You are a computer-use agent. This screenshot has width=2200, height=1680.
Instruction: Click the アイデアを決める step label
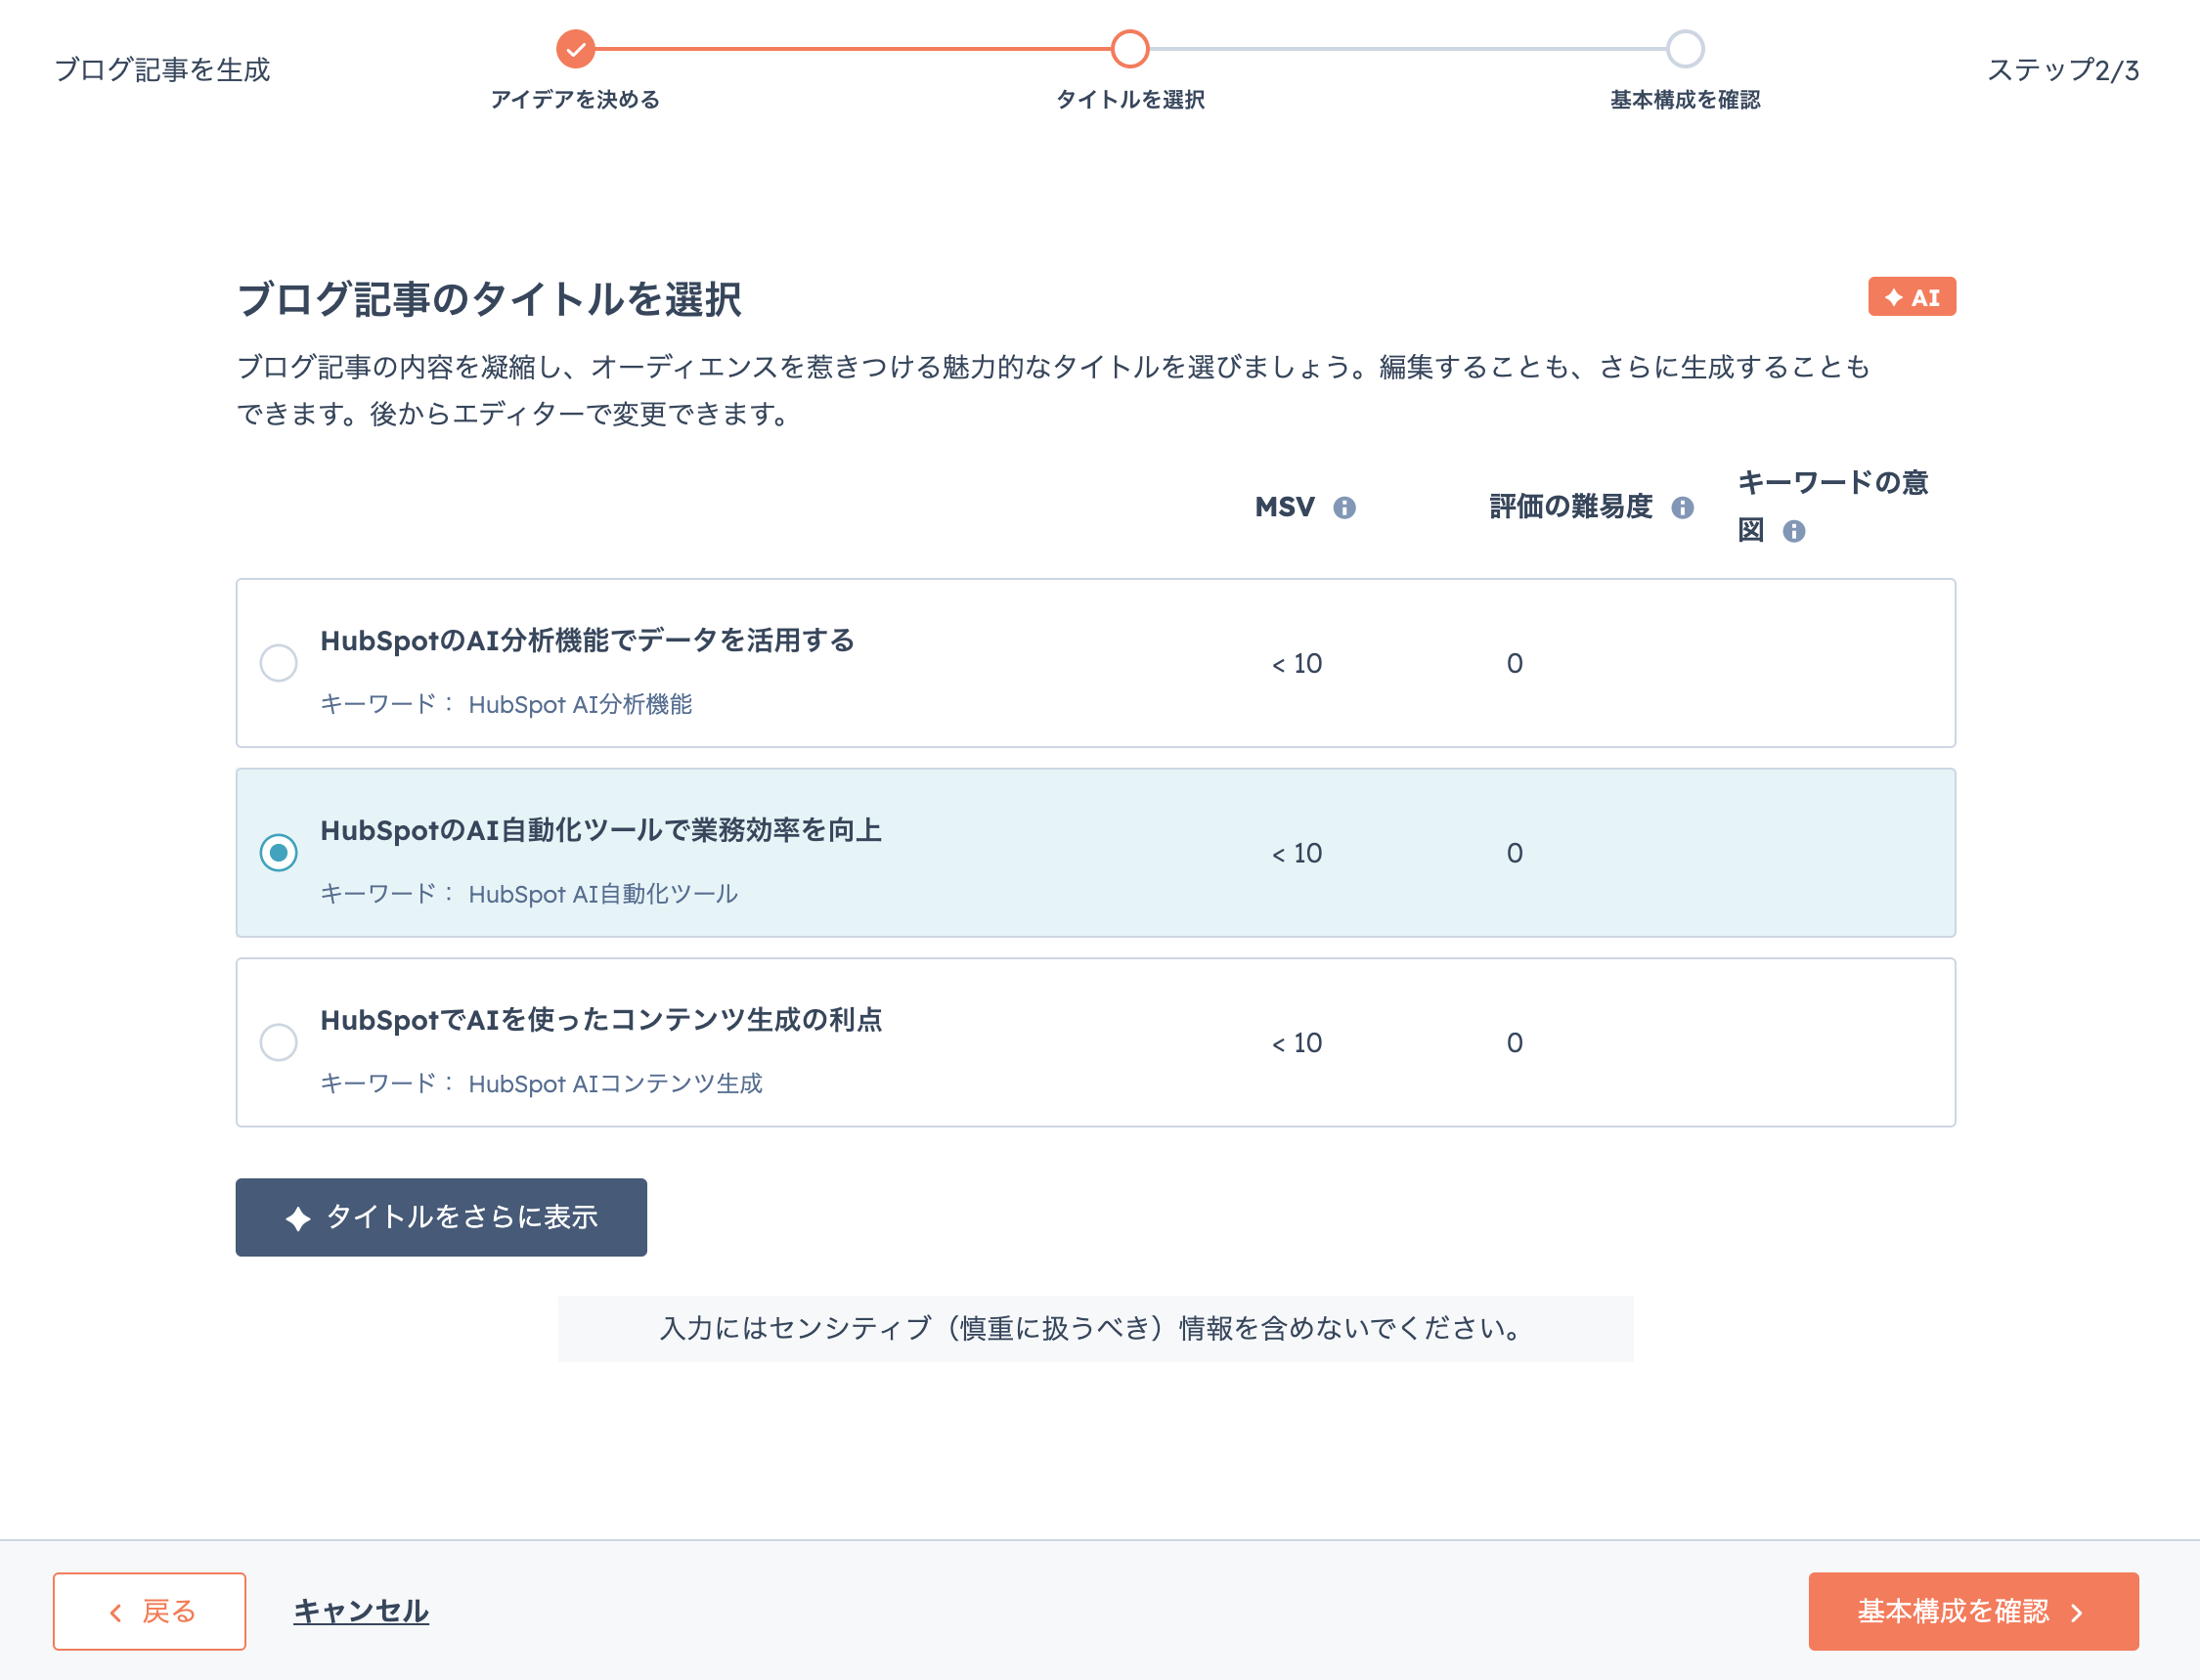click(575, 100)
